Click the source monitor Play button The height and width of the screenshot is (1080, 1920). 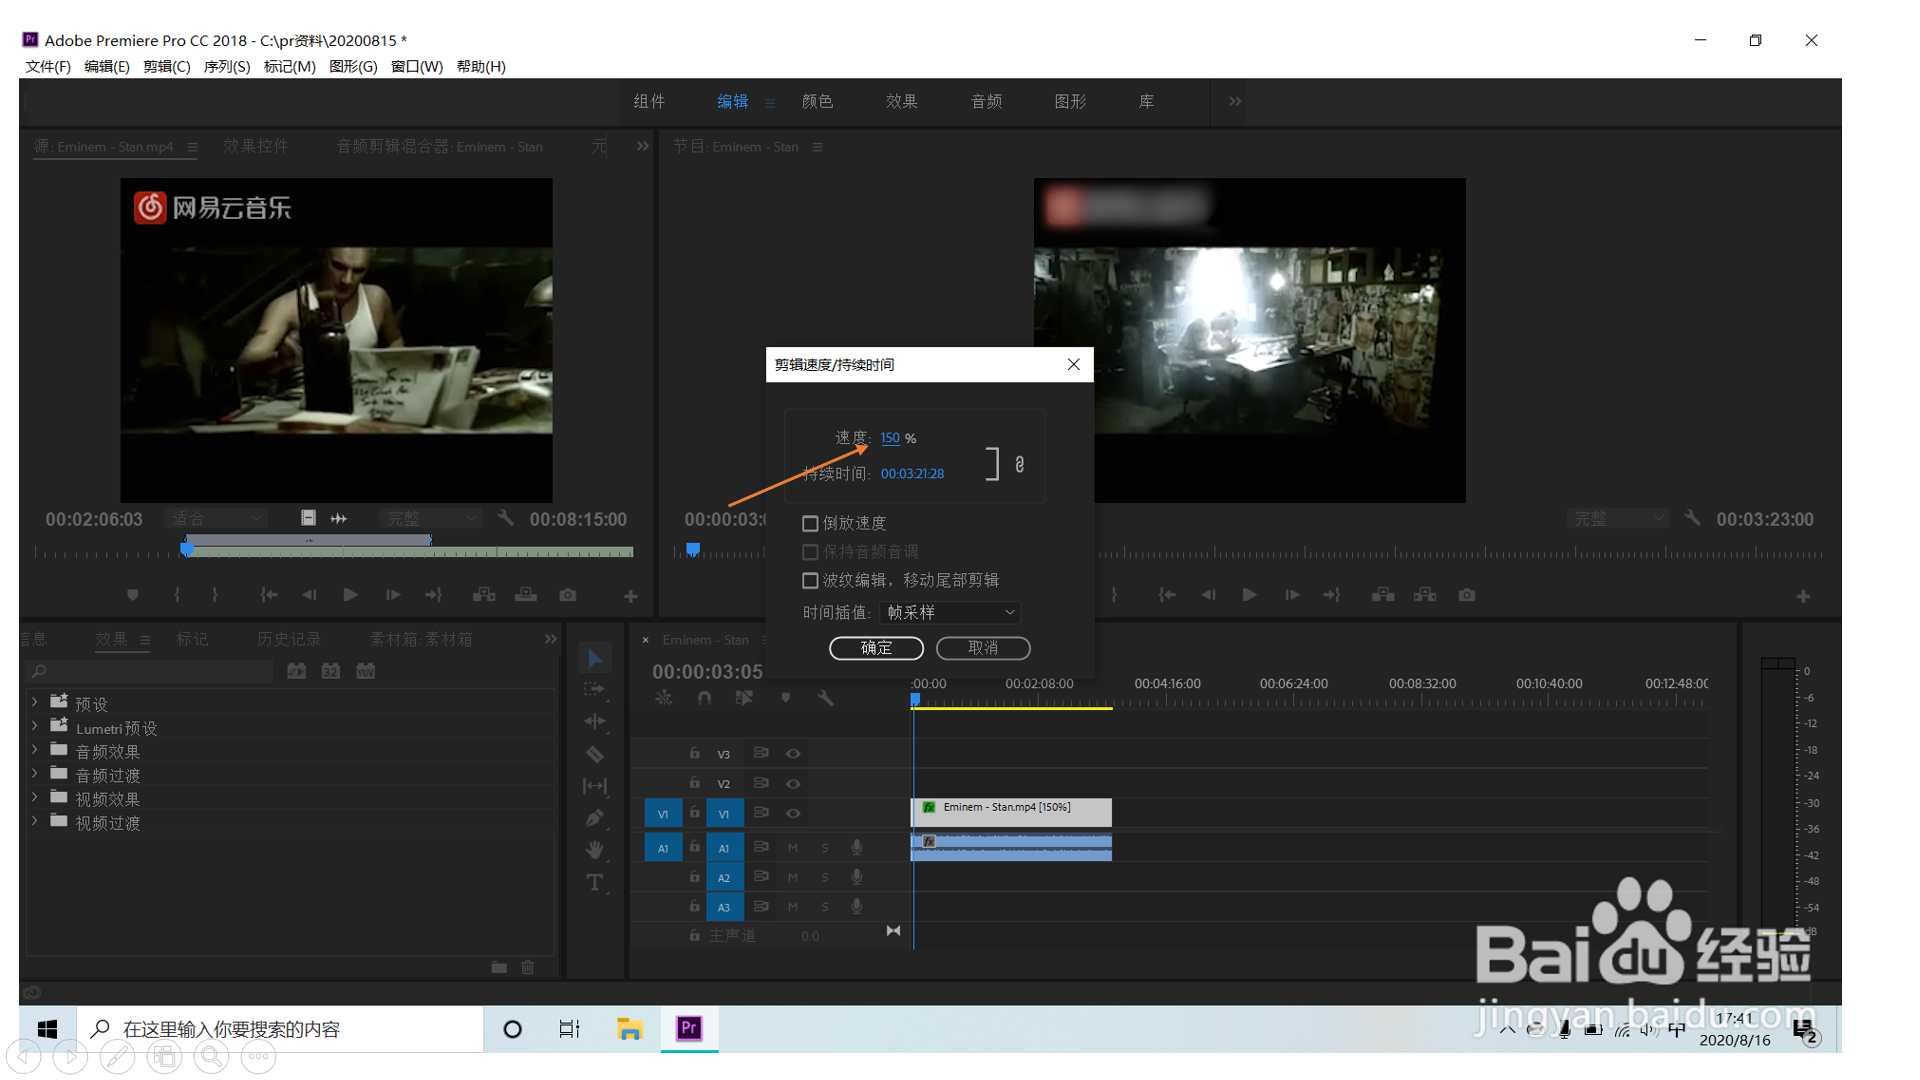[x=350, y=595]
